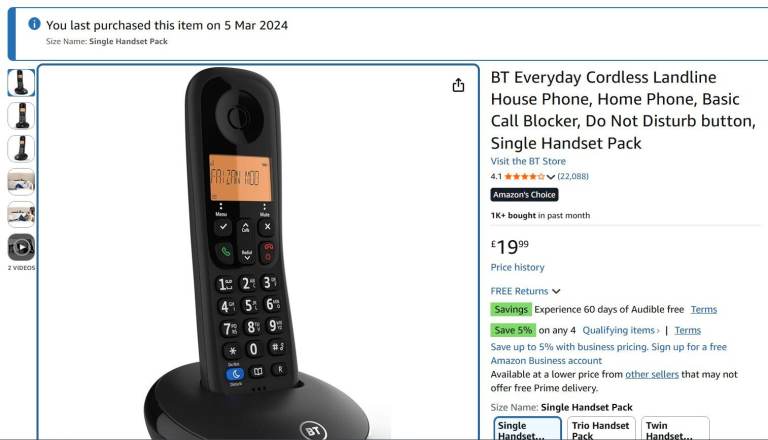Open the other sellers link
Viewport: 768px width, 440px height.
pyautogui.click(x=652, y=374)
